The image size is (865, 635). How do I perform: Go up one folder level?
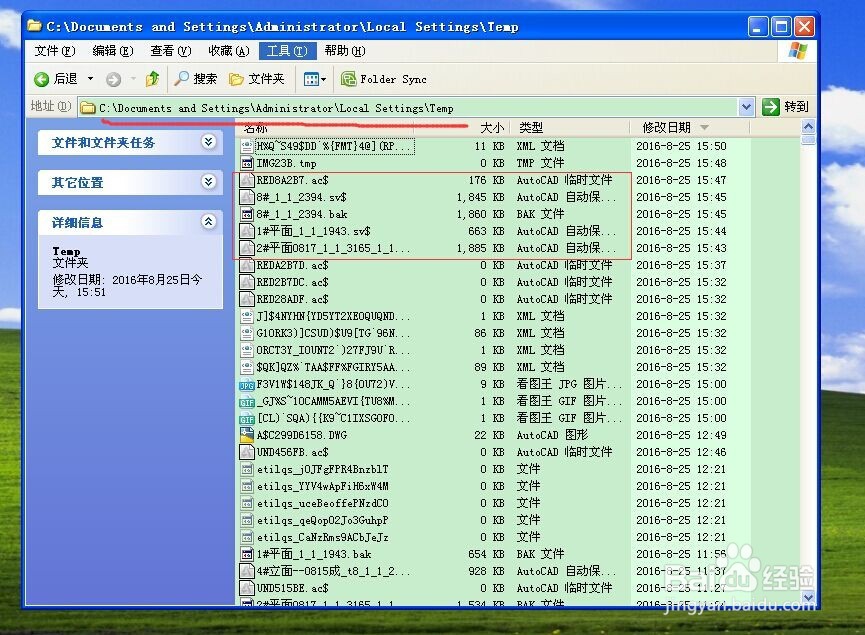[x=153, y=79]
